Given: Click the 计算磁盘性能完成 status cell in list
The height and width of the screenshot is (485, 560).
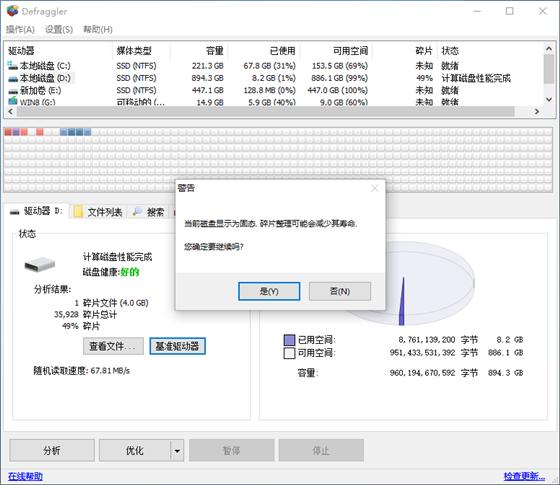Looking at the screenshot, I should click(476, 78).
